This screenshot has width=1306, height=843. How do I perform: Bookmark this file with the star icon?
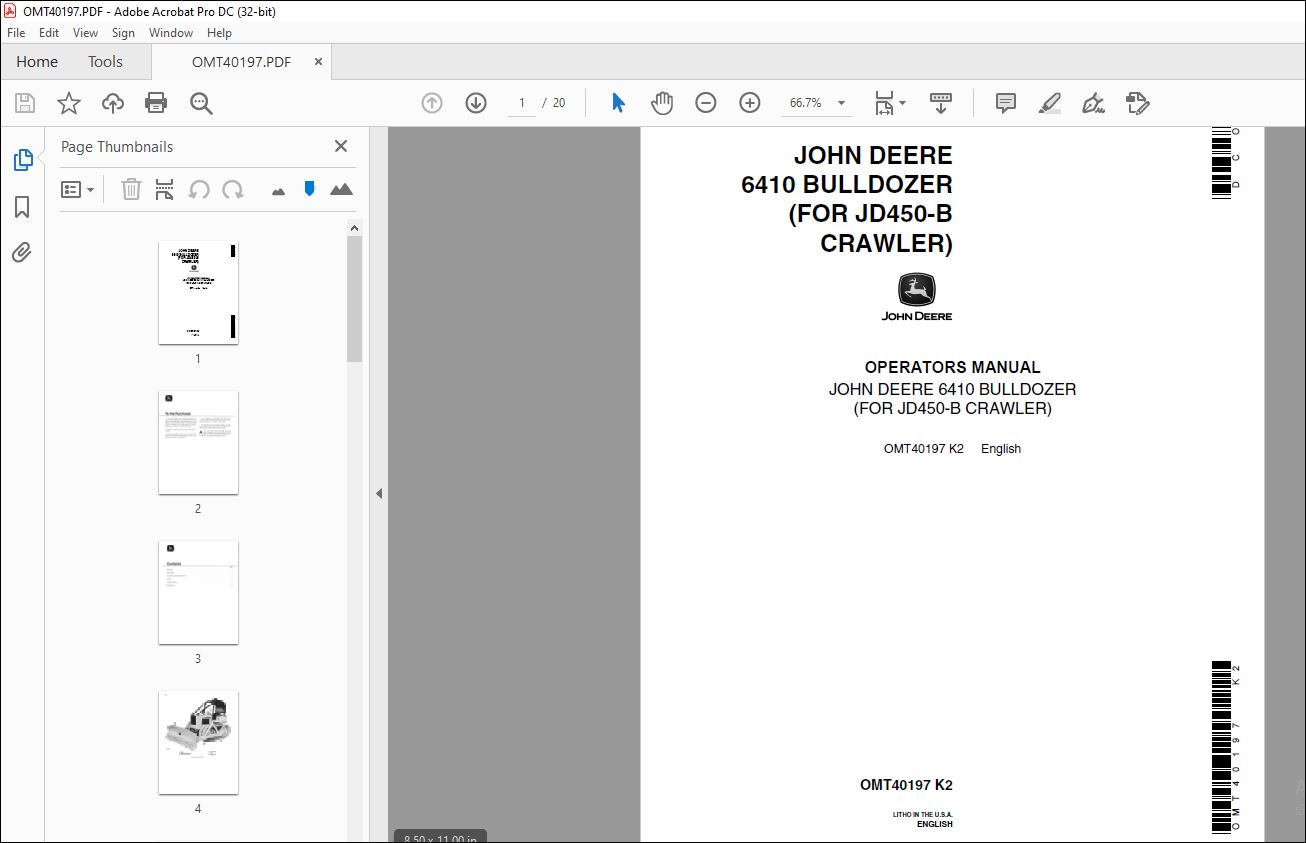69,103
